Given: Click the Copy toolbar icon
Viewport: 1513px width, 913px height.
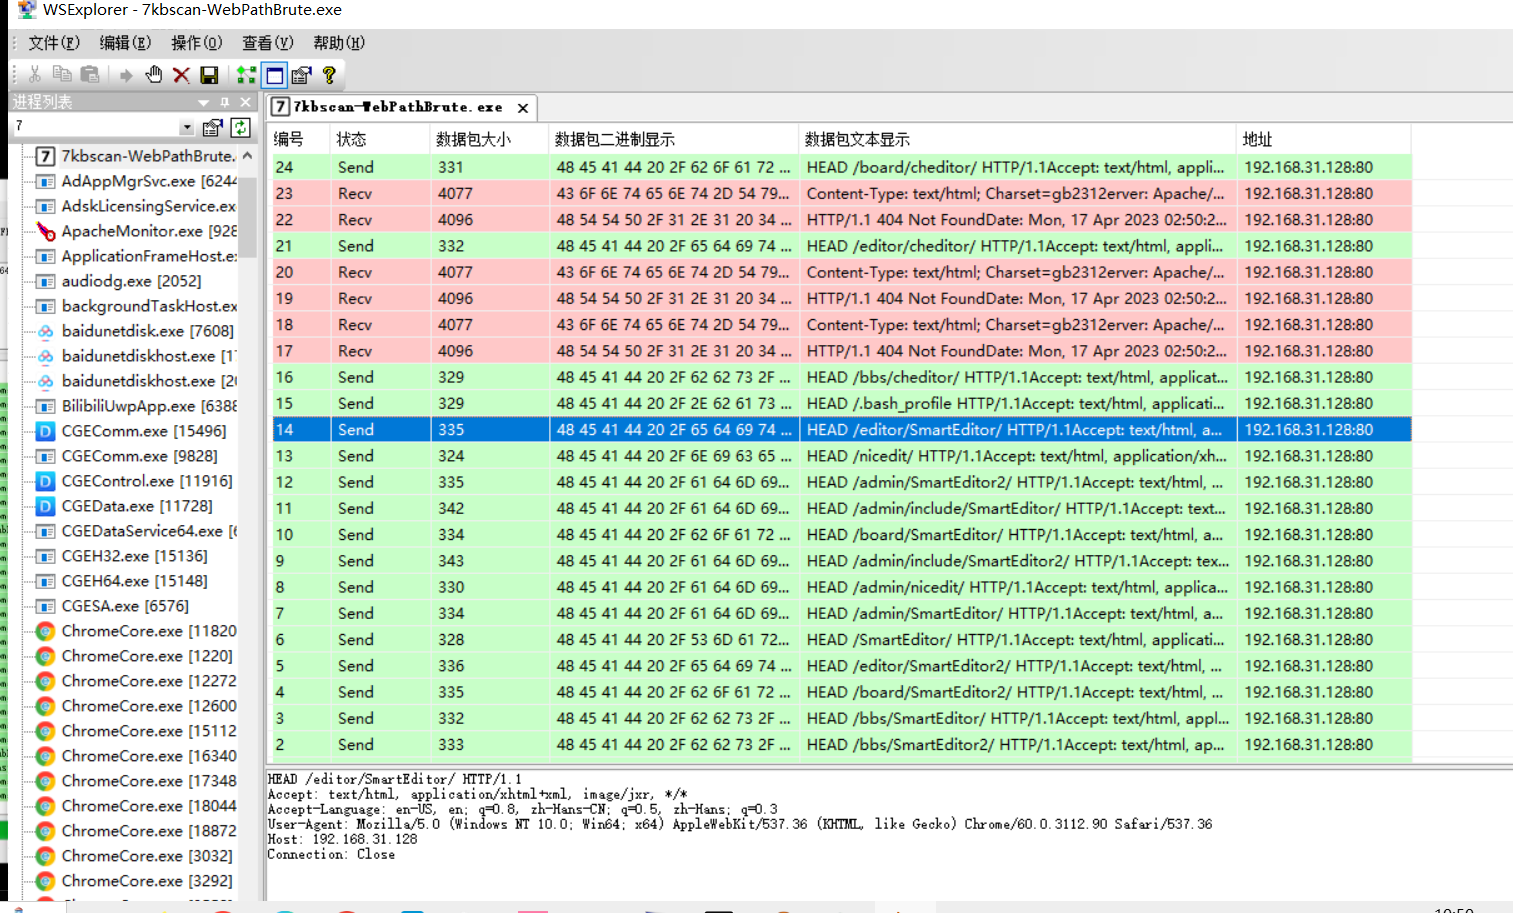Looking at the screenshot, I should [62, 75].
